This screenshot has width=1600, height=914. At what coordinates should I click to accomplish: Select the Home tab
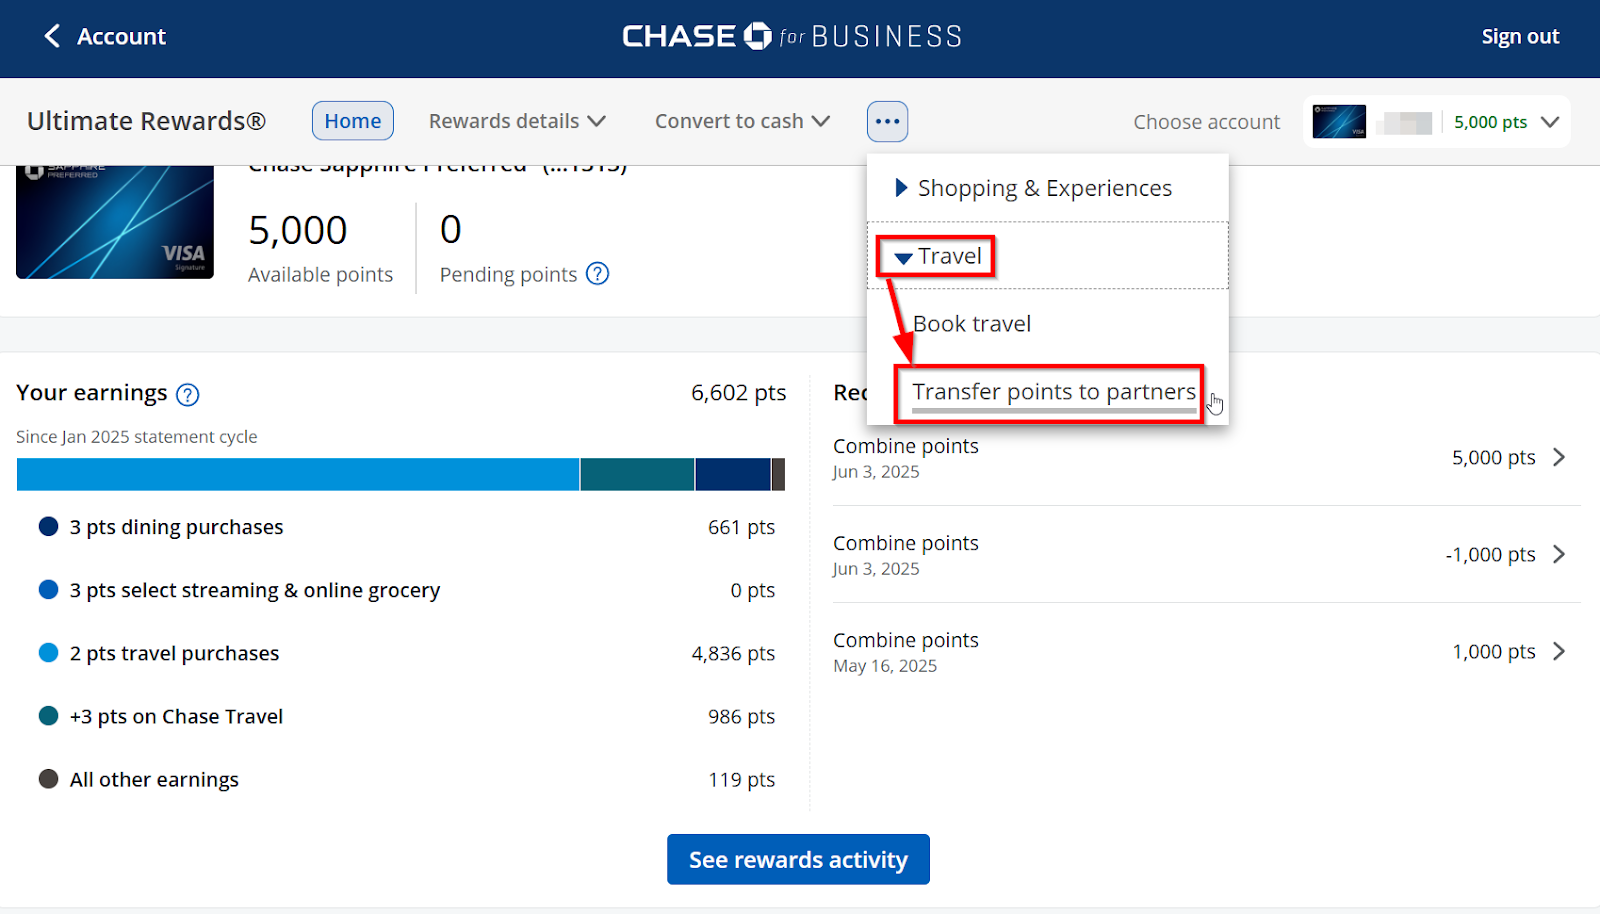(x=352, y=121)
